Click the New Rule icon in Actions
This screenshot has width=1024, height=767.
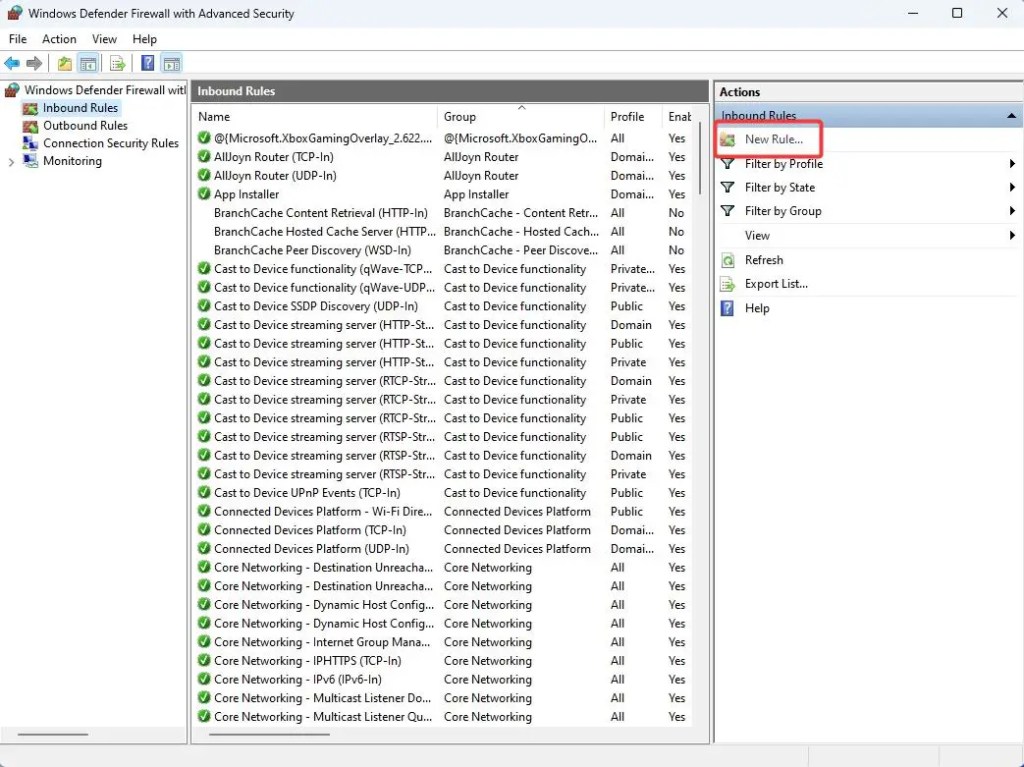728,139
